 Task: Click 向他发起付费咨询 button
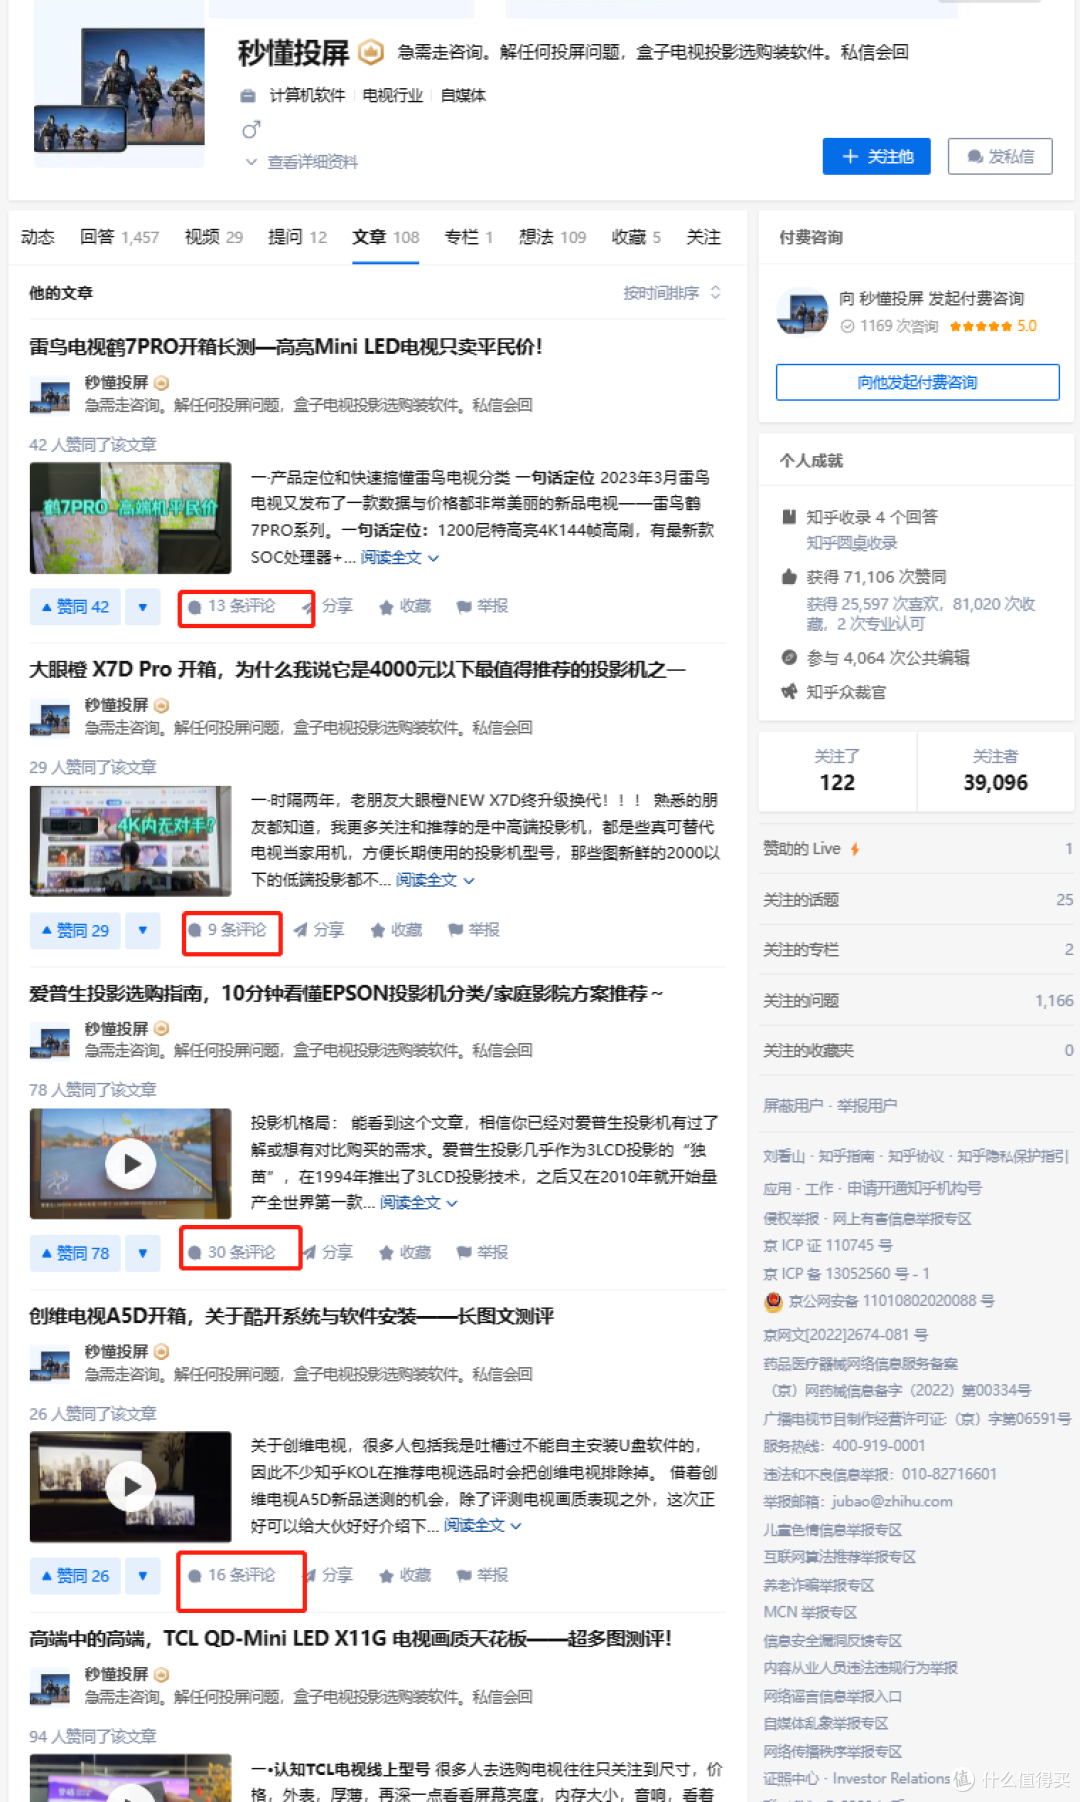(917, 382)
